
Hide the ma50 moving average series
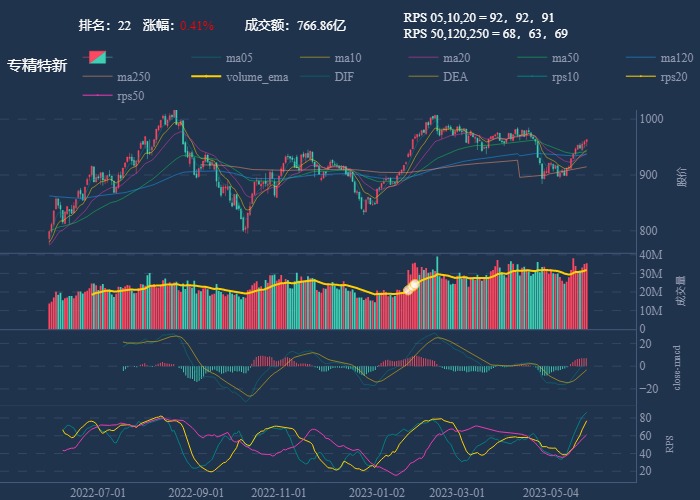(565, 58)
